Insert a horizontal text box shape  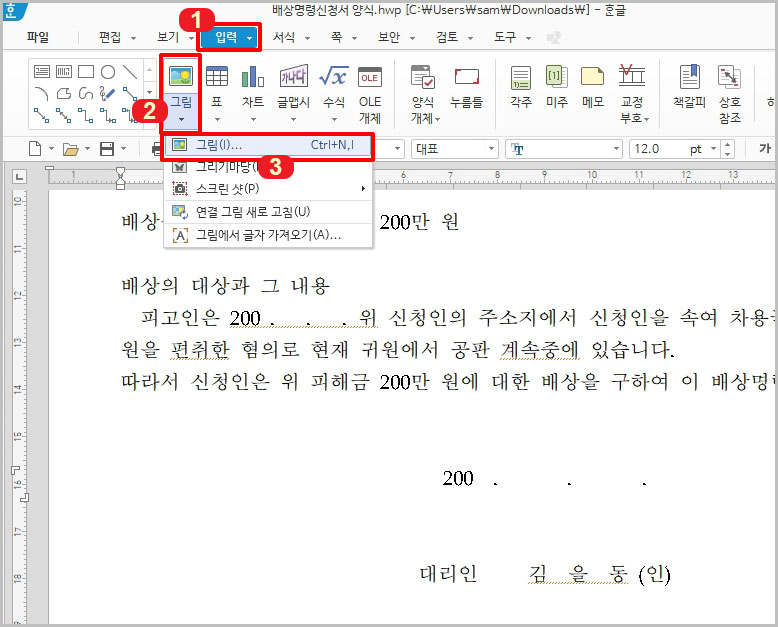point(42,72)
